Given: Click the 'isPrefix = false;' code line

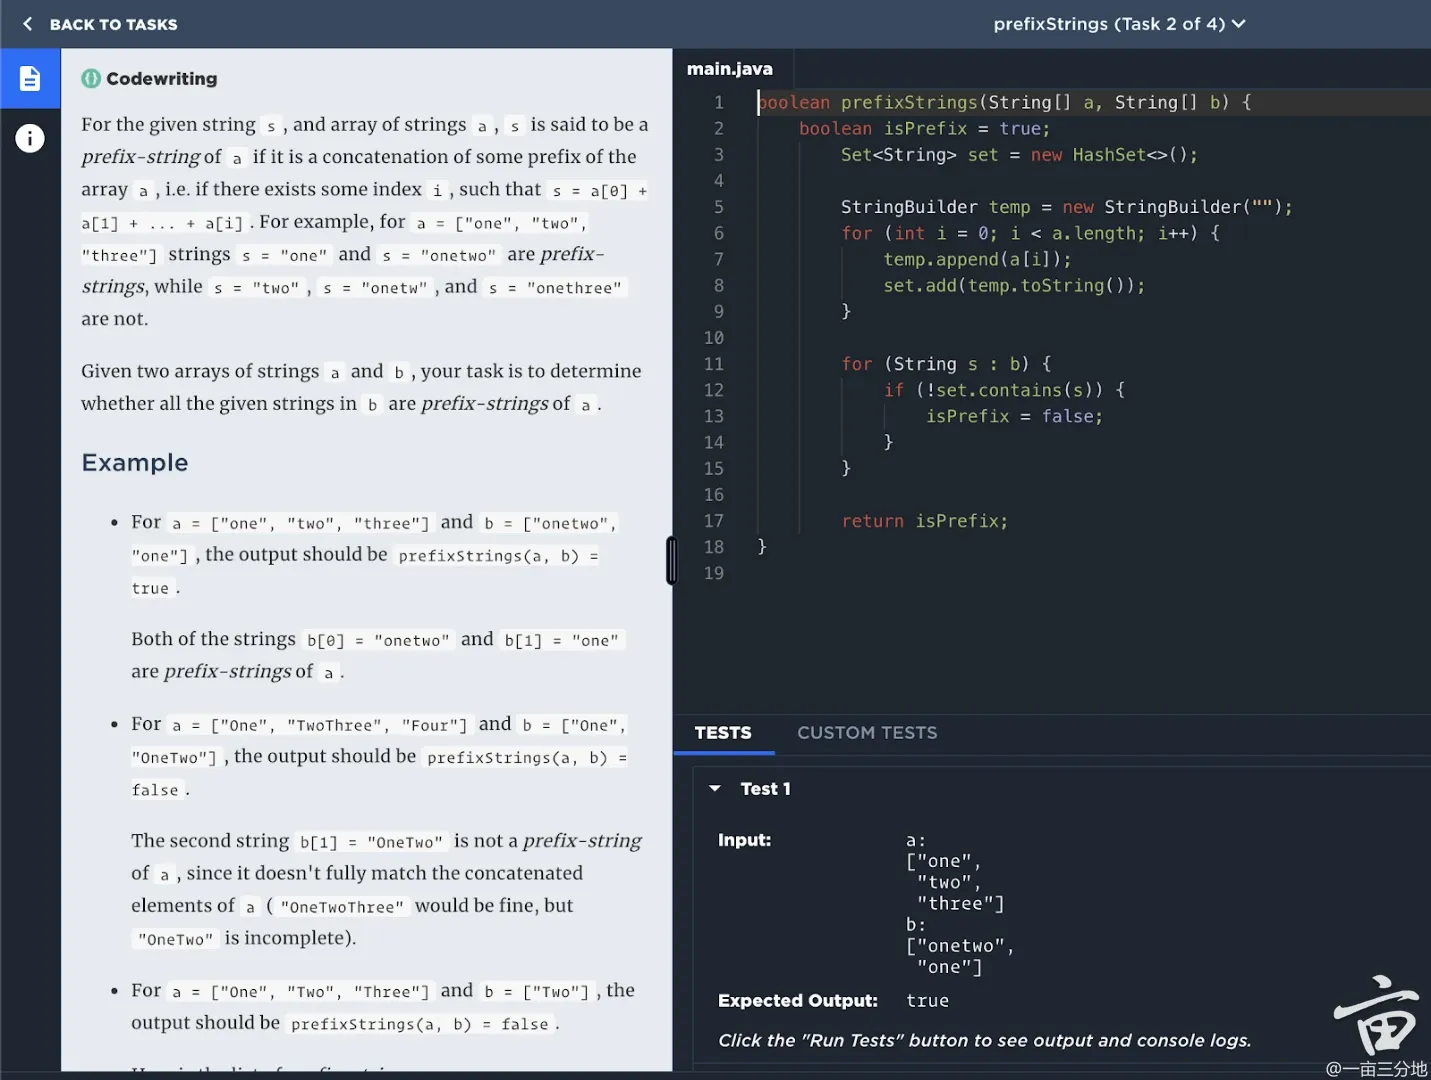Looking at the screenshot, I should pyautogui.click(x=1014, y=416).
